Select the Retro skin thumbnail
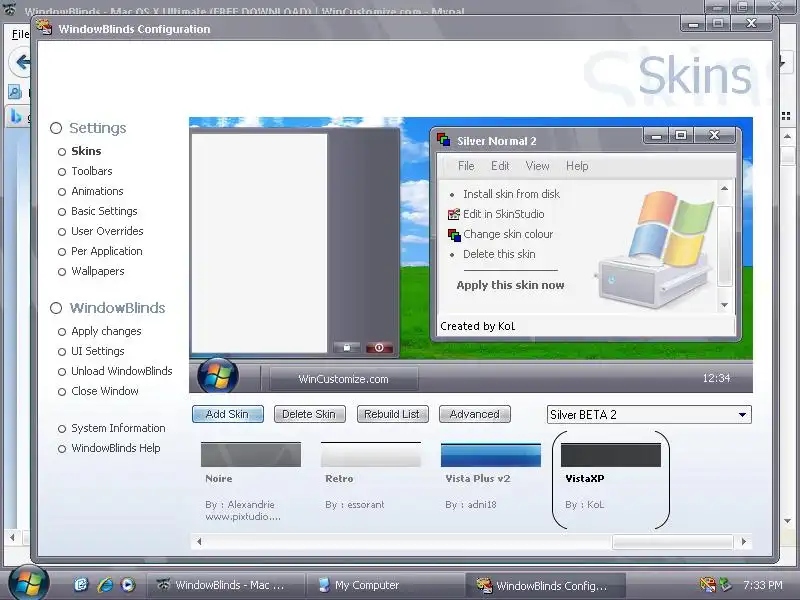The width and height of the screenshot is (800, 600). pos(370,455)
